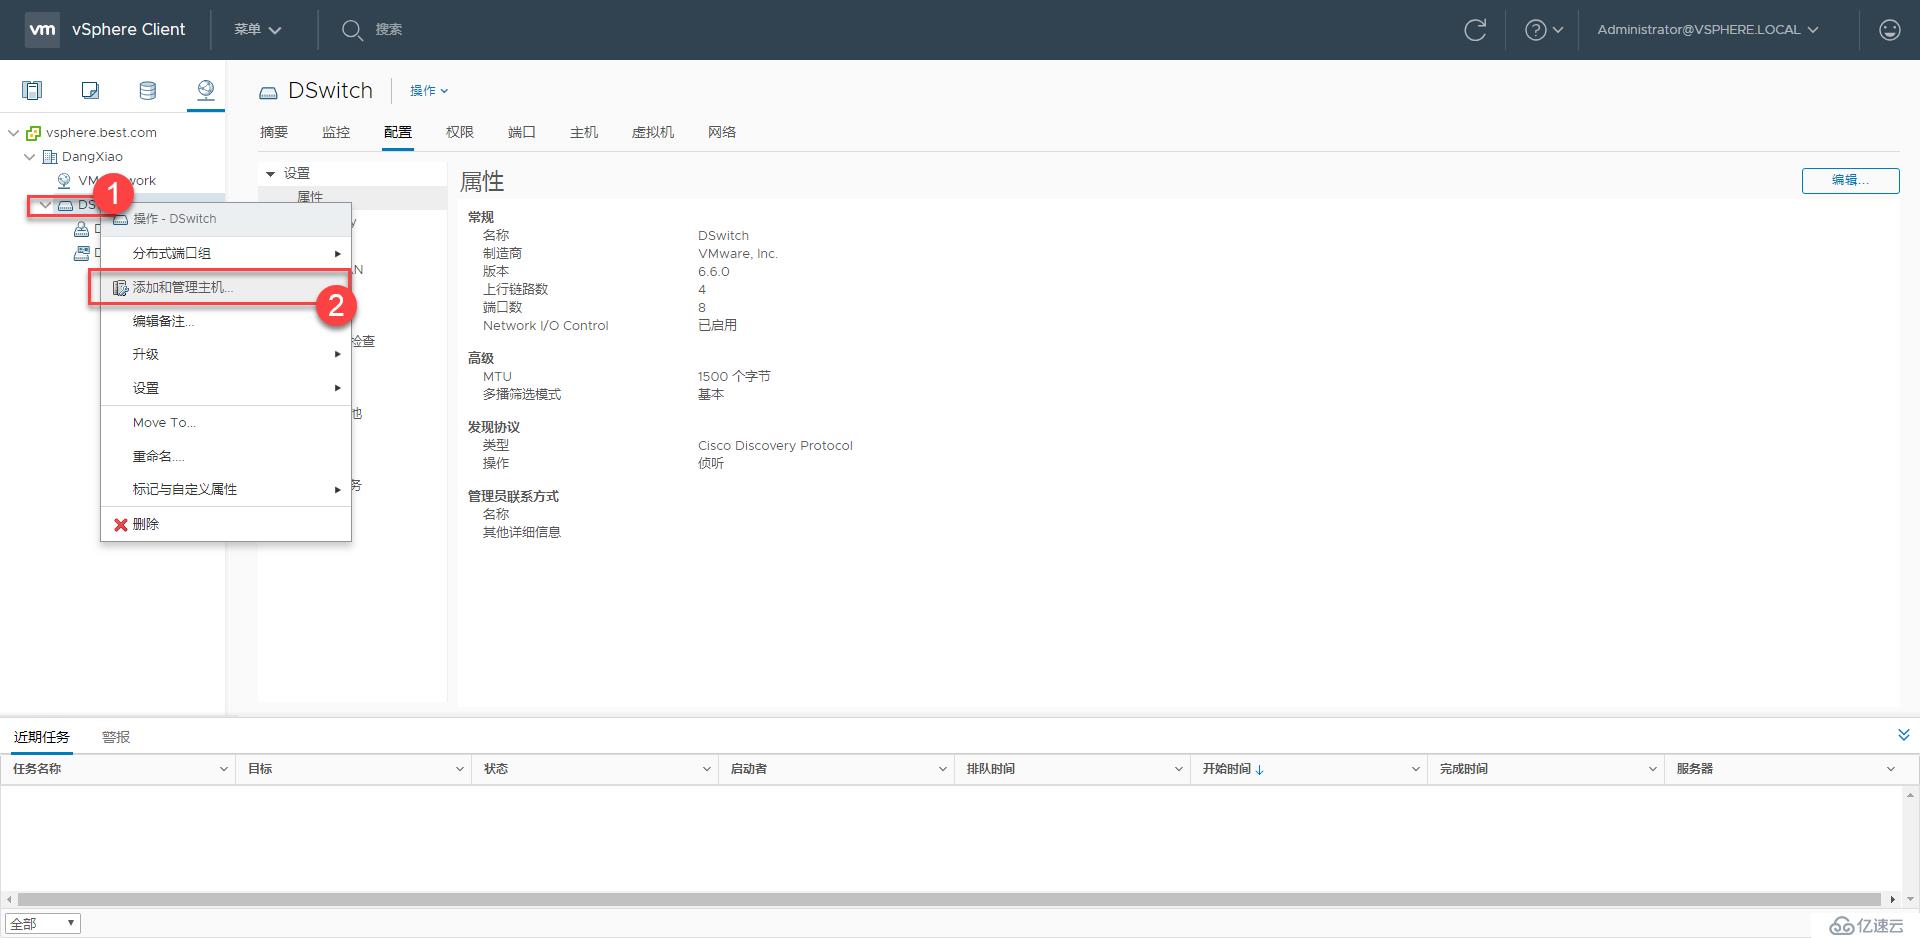Switch to the 权限 tab
This screenshot has width=1920, height=938.
tap(460, 132)
